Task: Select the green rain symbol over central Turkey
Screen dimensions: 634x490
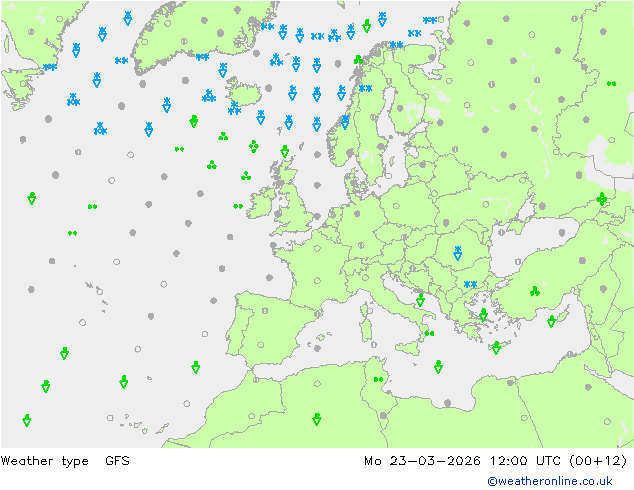Action: [x=535, y=291]
